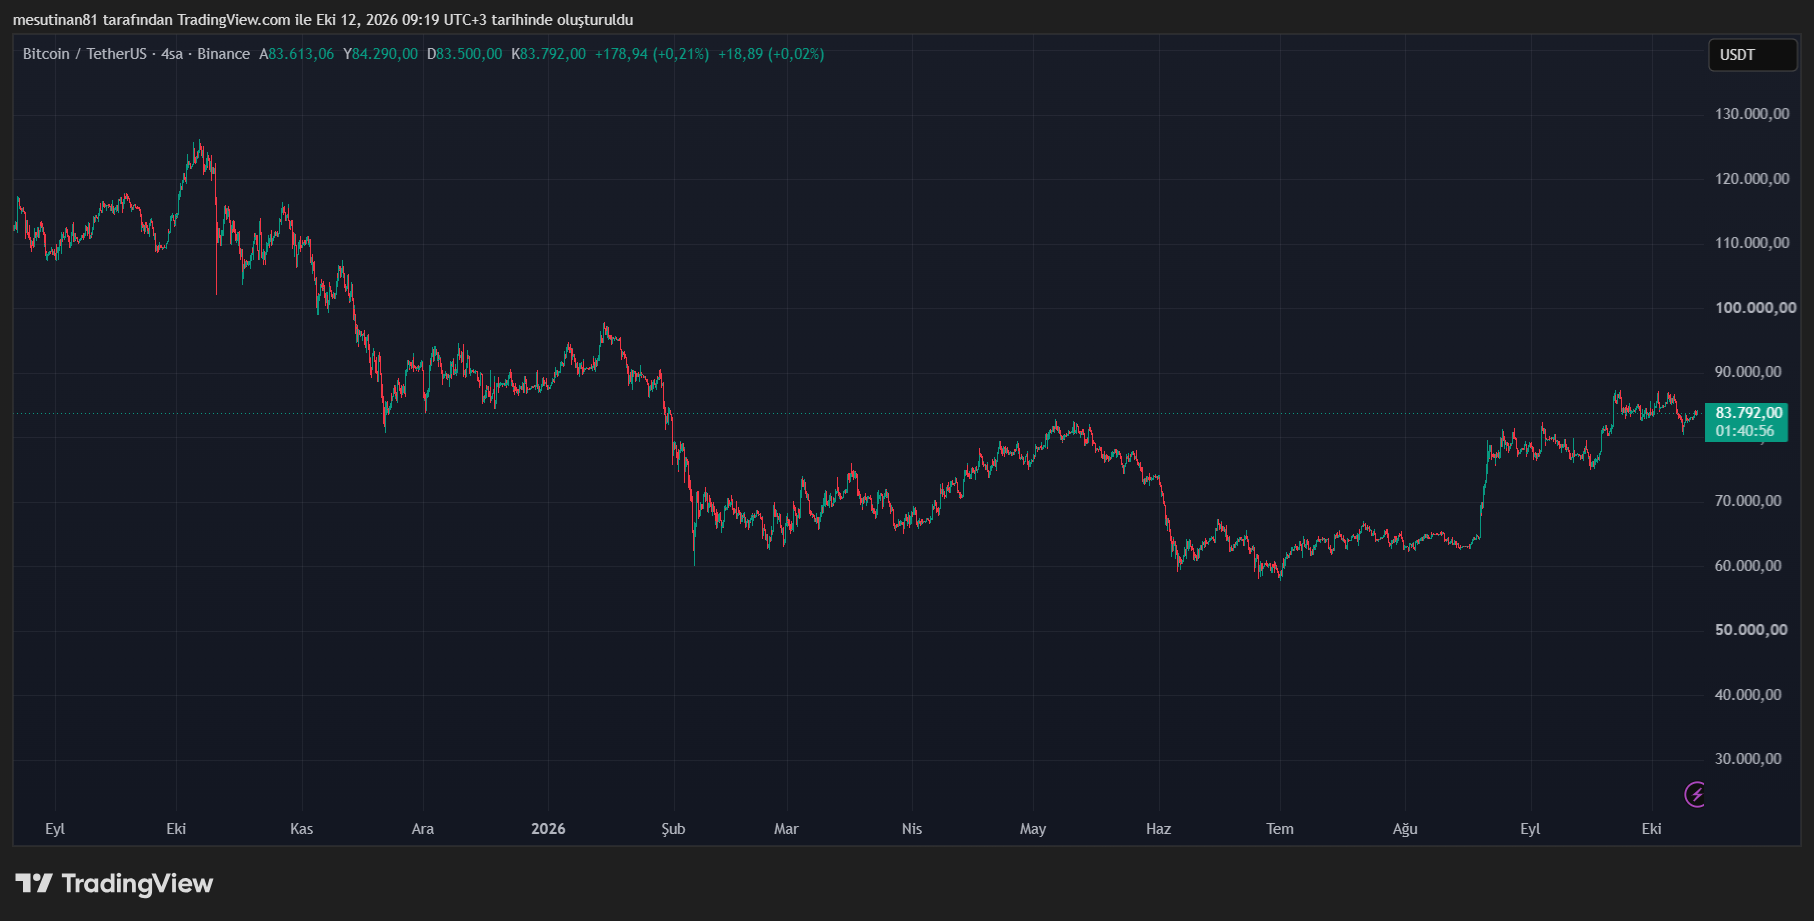Click the close value K83.792,00
The width and height of the screenshot is (1814, 921).
click(x=549, y=54)
